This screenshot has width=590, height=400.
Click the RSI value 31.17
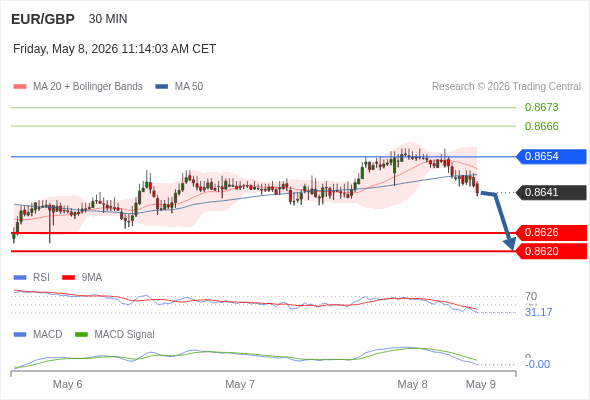(x=538, y=312)
